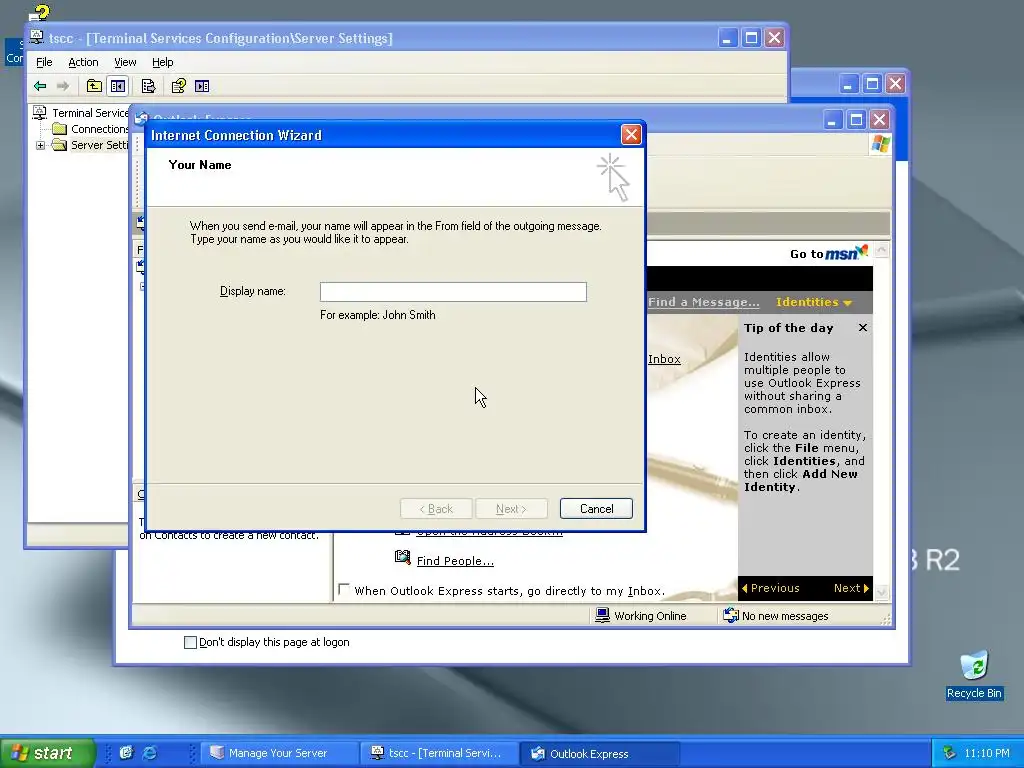Click the Outlook Express scrollbar up arrow

[882, 250]
